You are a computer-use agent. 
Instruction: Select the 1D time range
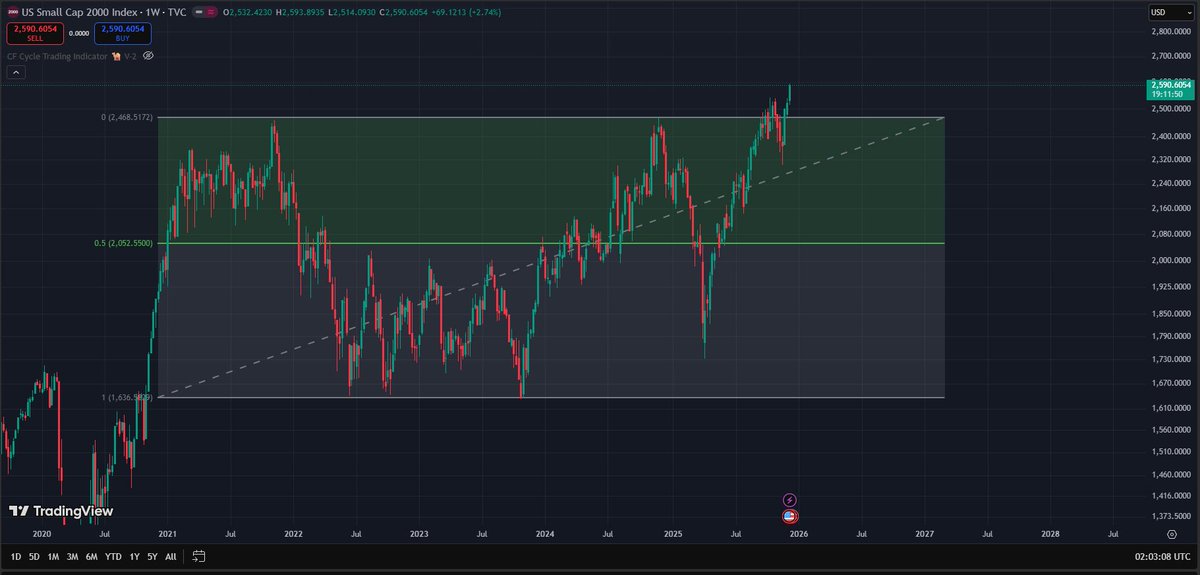click(16, 556)
